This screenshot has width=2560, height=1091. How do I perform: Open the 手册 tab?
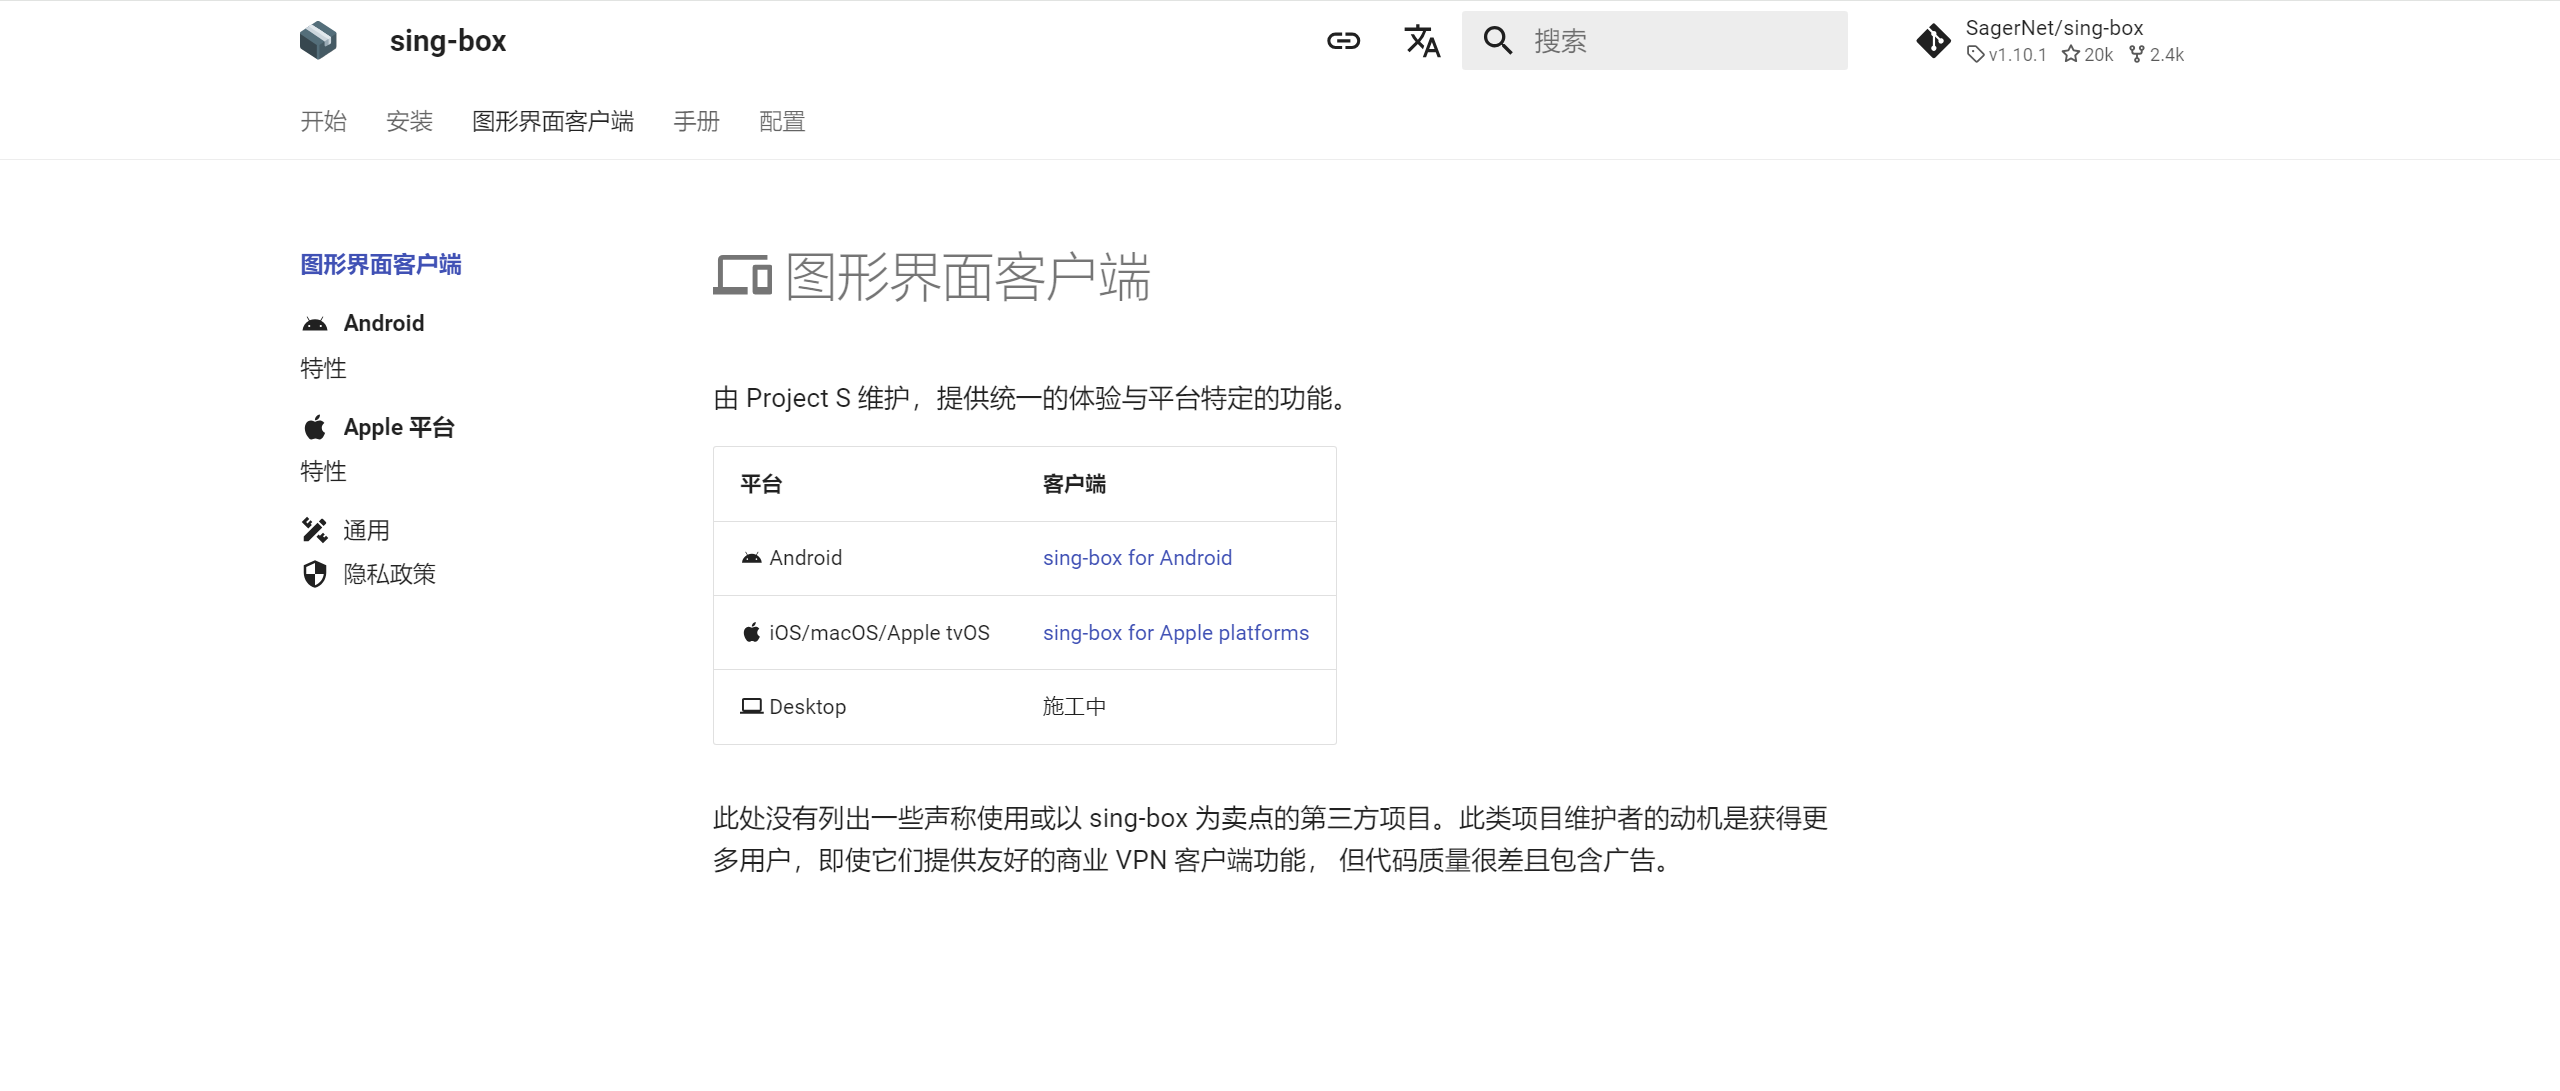(x=696, y=122)
